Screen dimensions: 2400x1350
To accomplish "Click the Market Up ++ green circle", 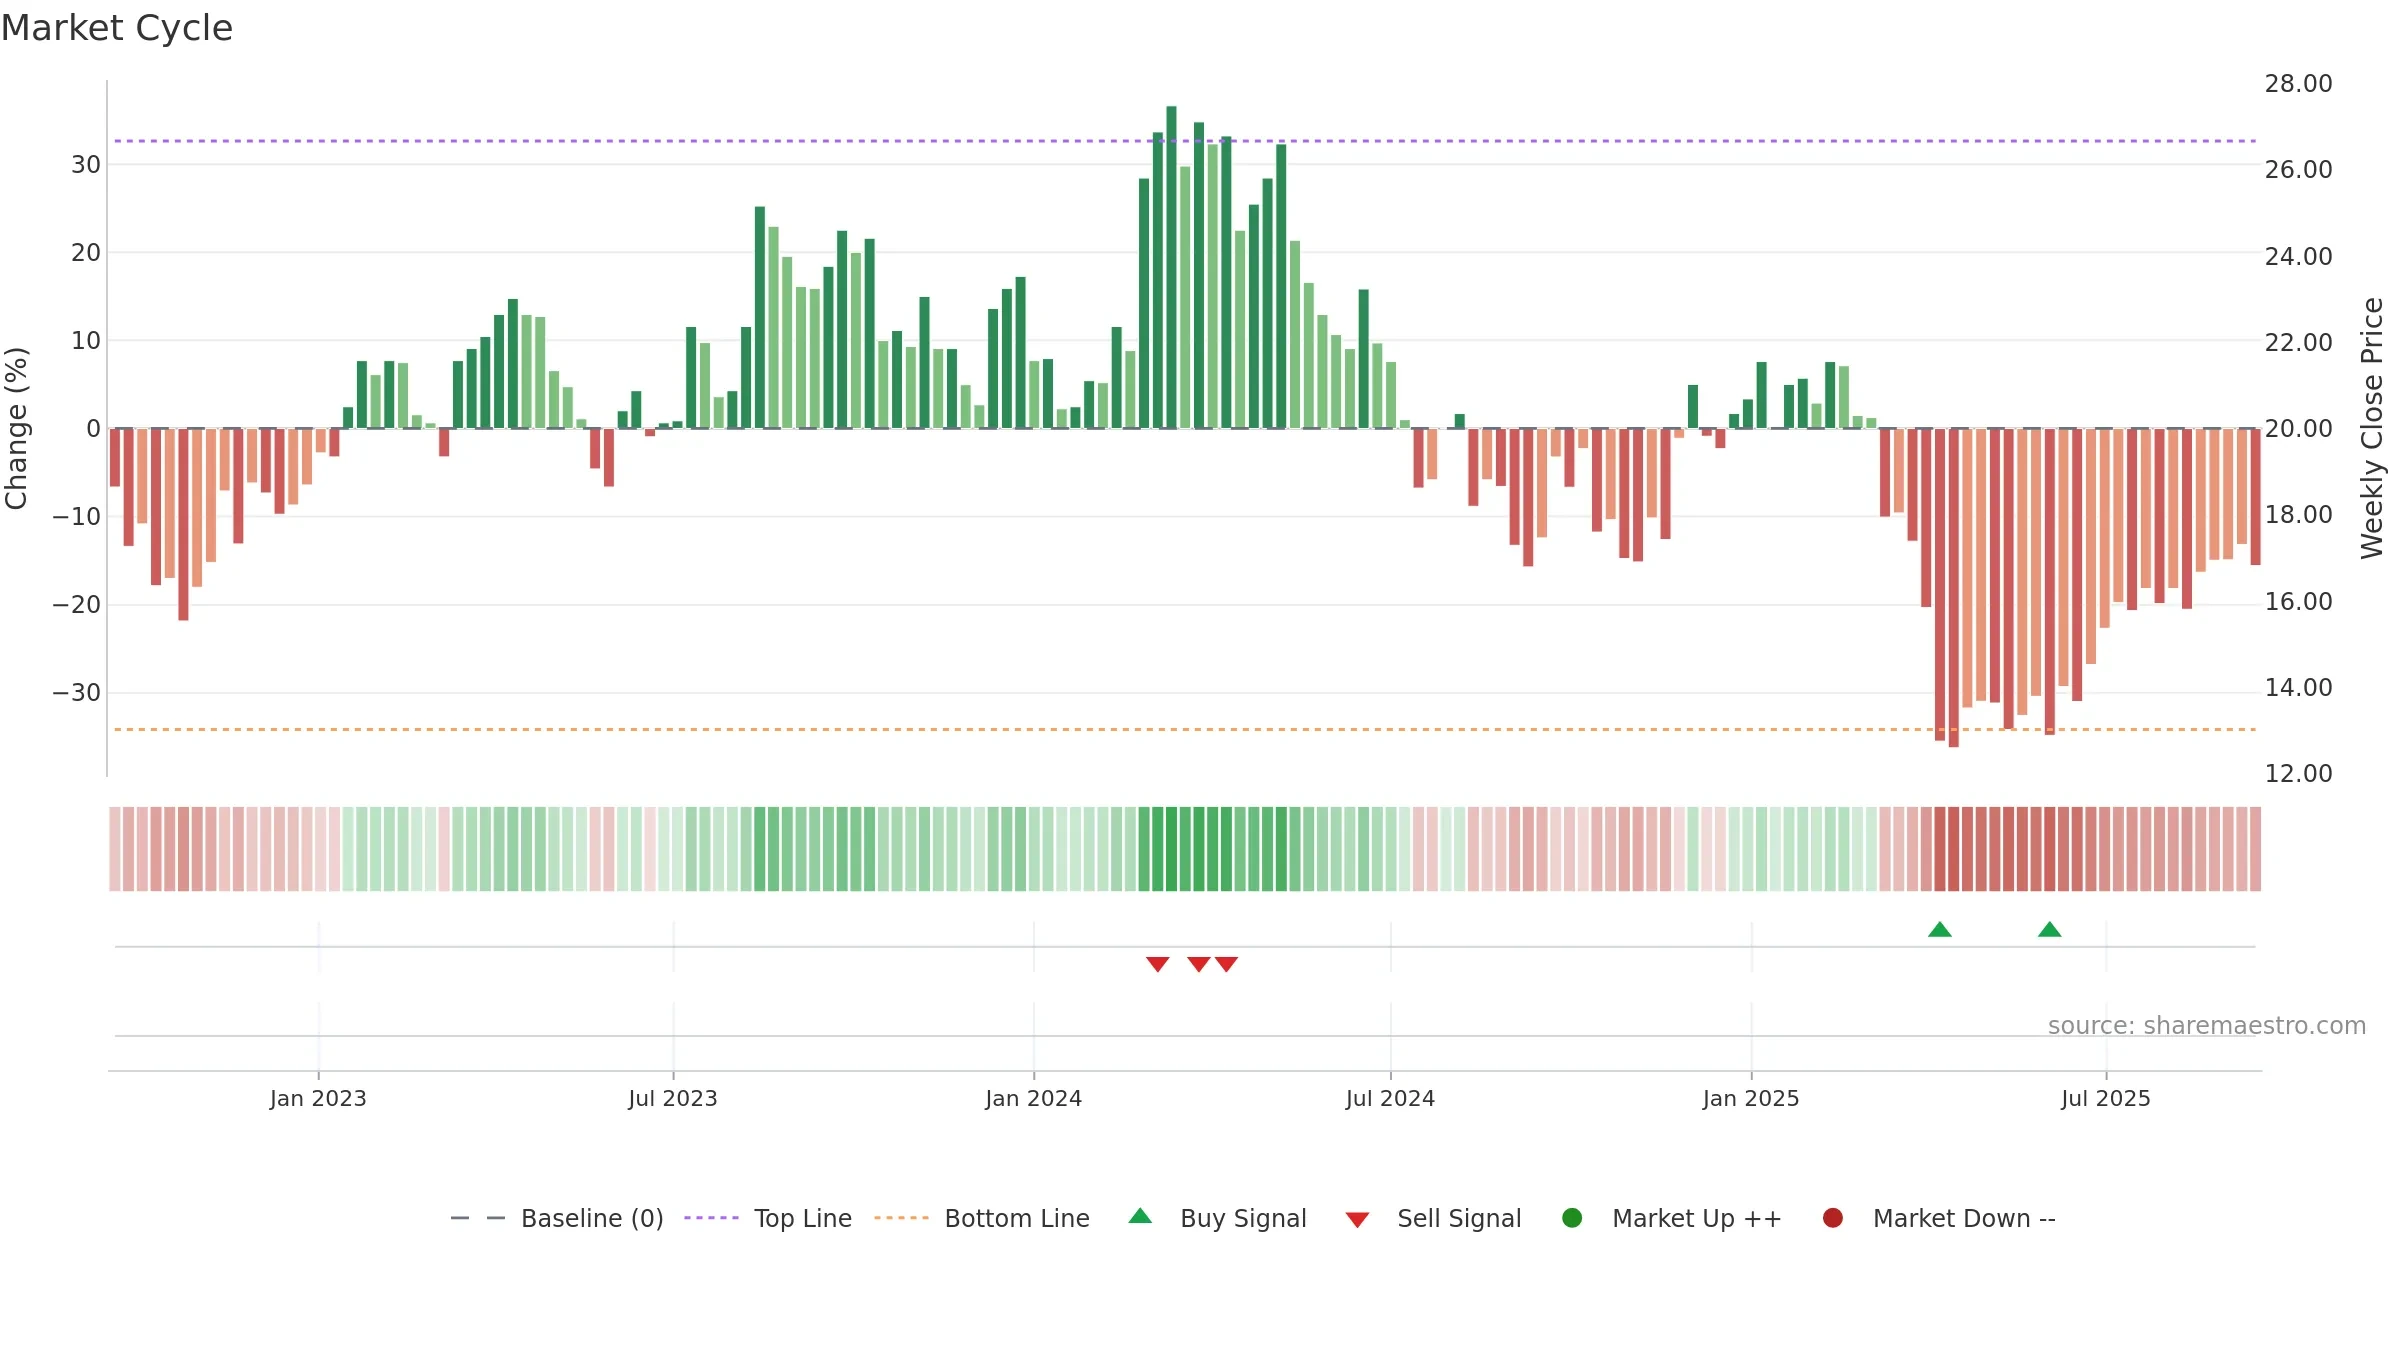I will point(1572,1218).
